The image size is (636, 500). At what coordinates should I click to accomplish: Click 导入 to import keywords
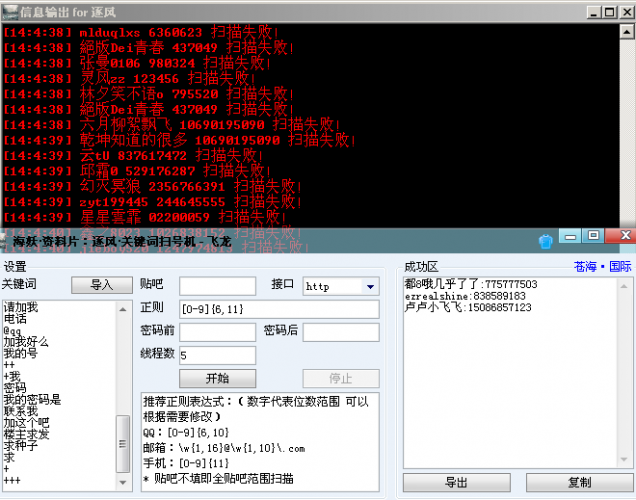pos(101,285)
